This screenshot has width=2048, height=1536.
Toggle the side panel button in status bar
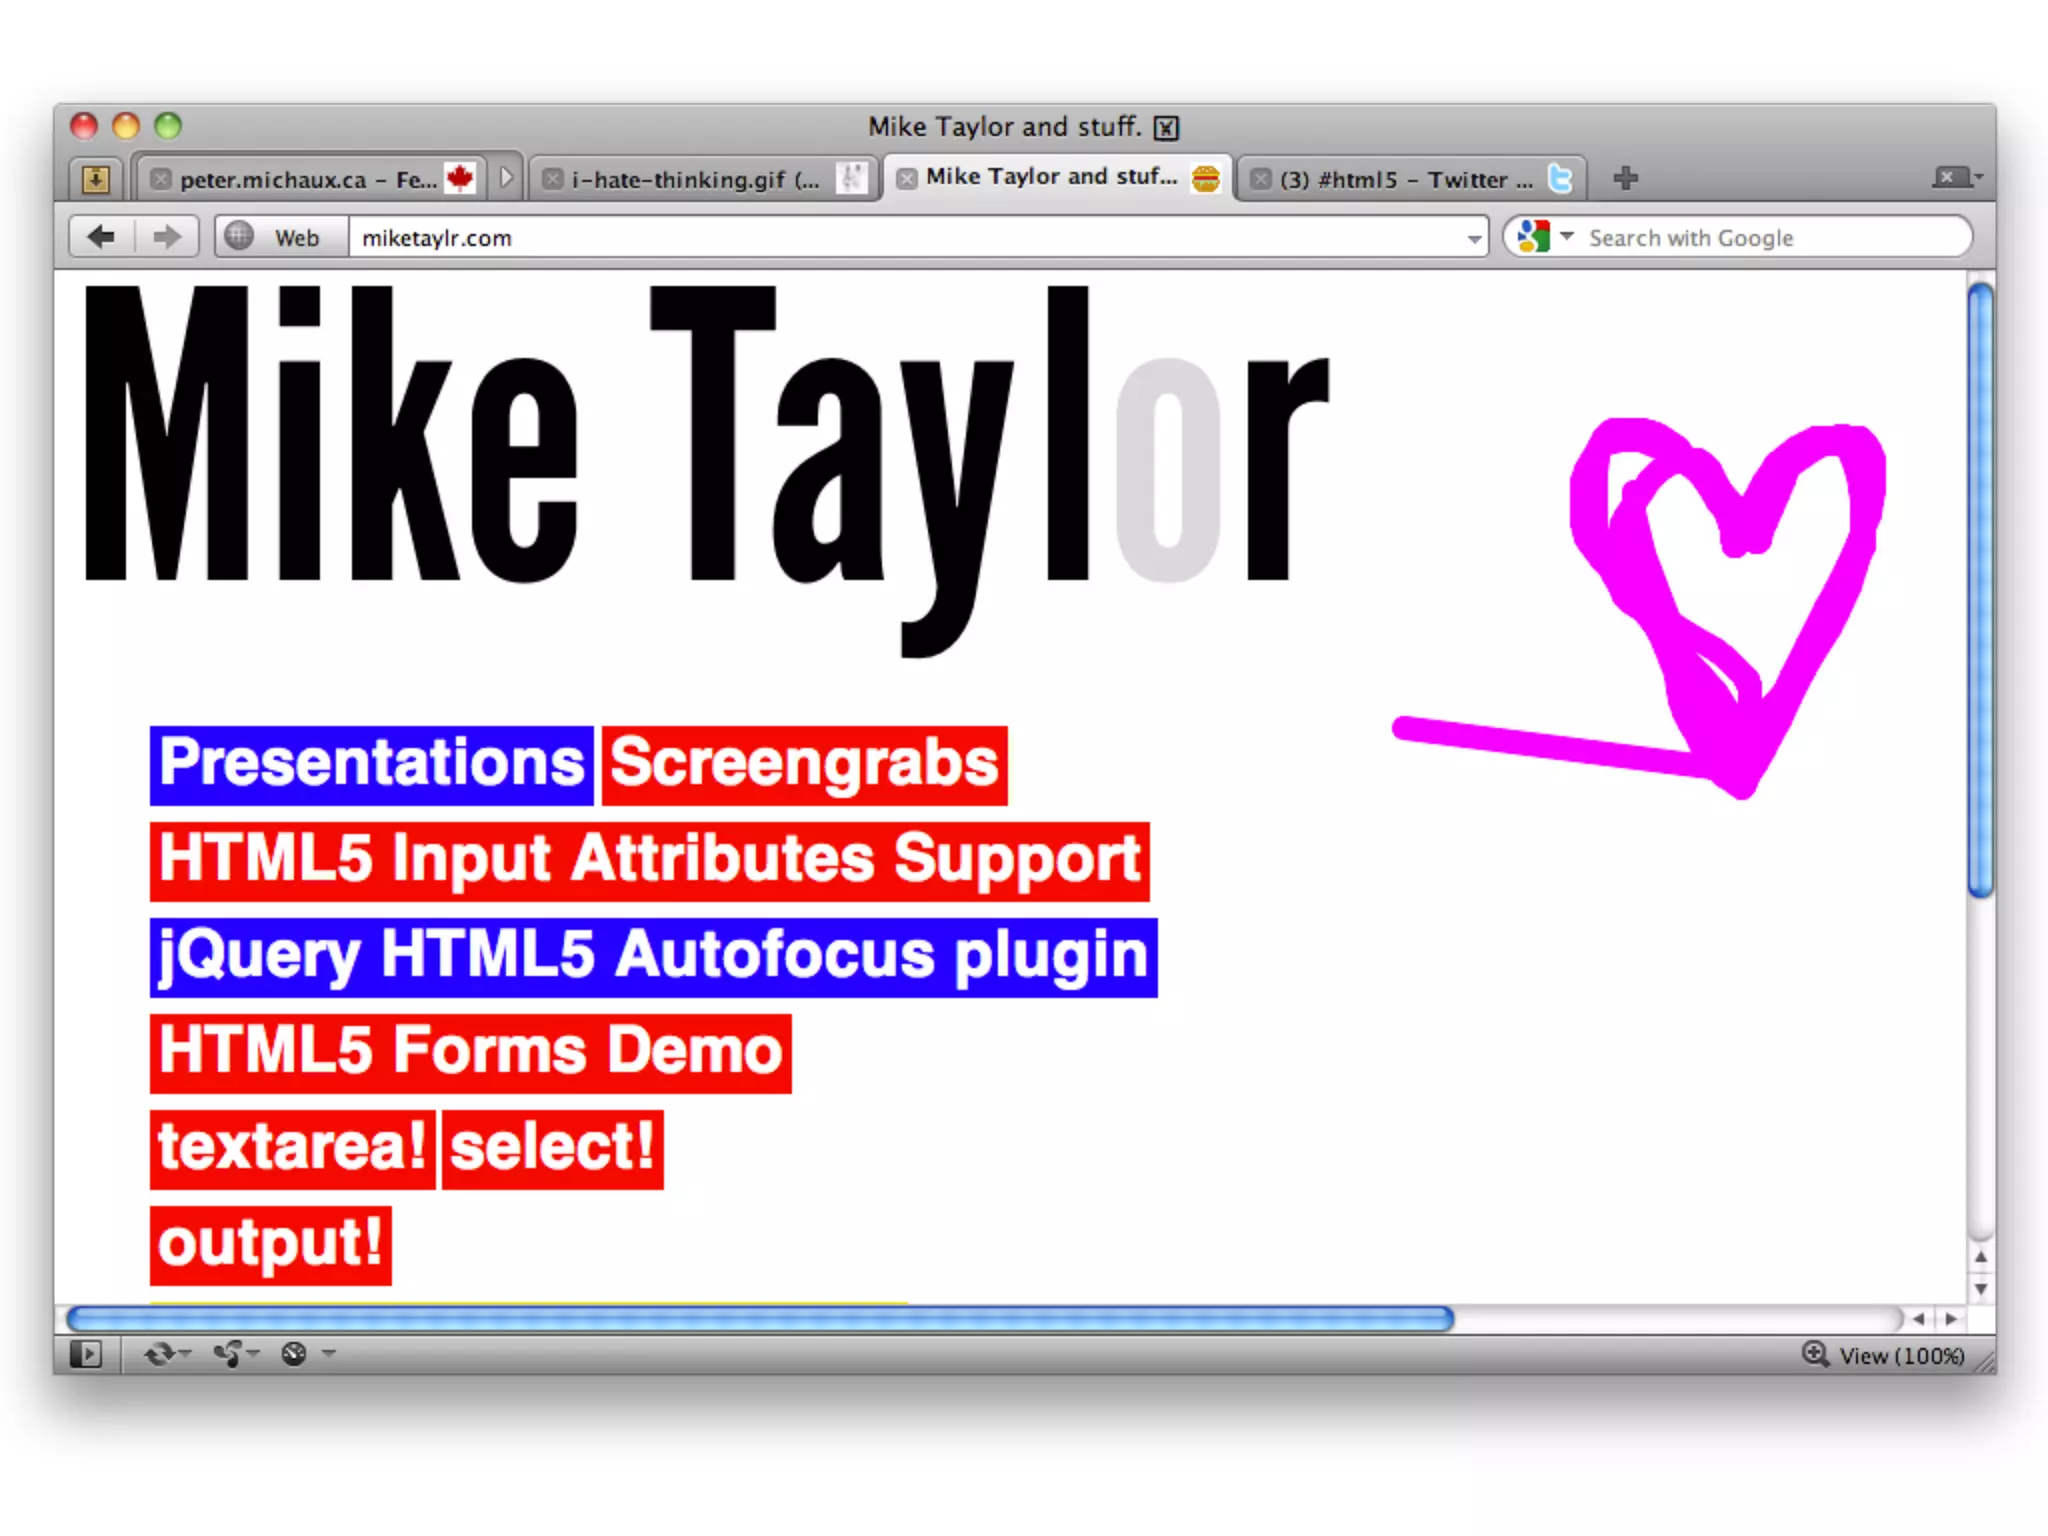tap(86, 1354)
